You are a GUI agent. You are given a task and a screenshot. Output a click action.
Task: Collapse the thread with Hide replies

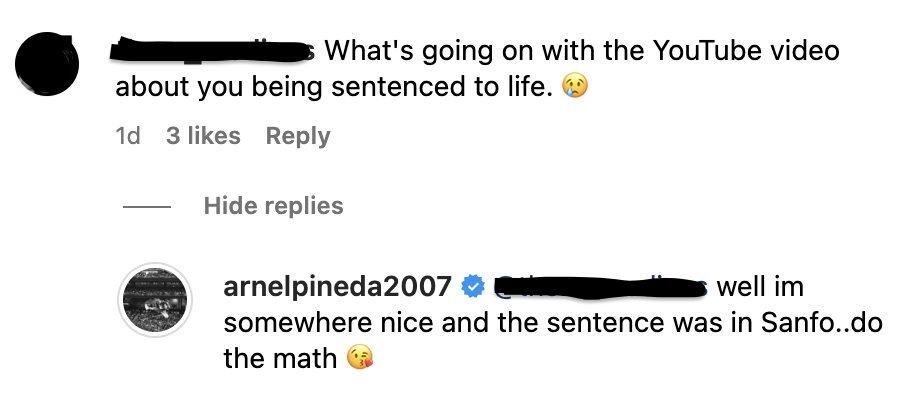pyautogui.click(x=273, y=206)
